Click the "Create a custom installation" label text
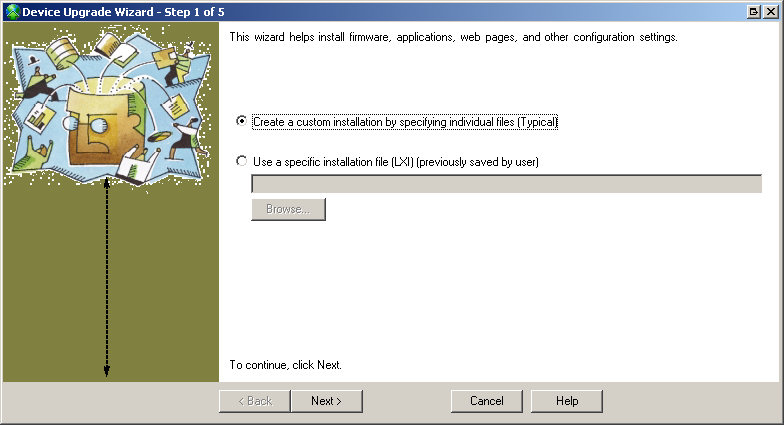 [405, 122]
